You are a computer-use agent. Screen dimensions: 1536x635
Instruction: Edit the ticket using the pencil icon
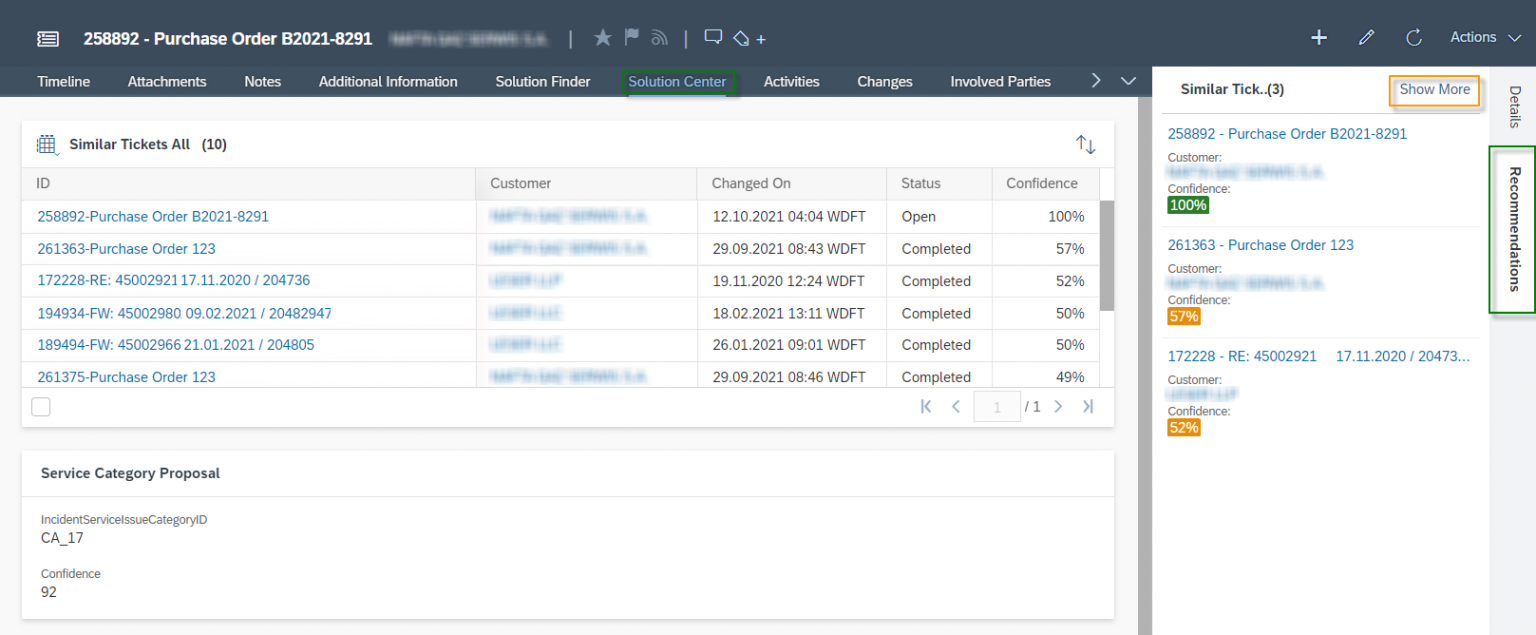[x=1366, y=37]
